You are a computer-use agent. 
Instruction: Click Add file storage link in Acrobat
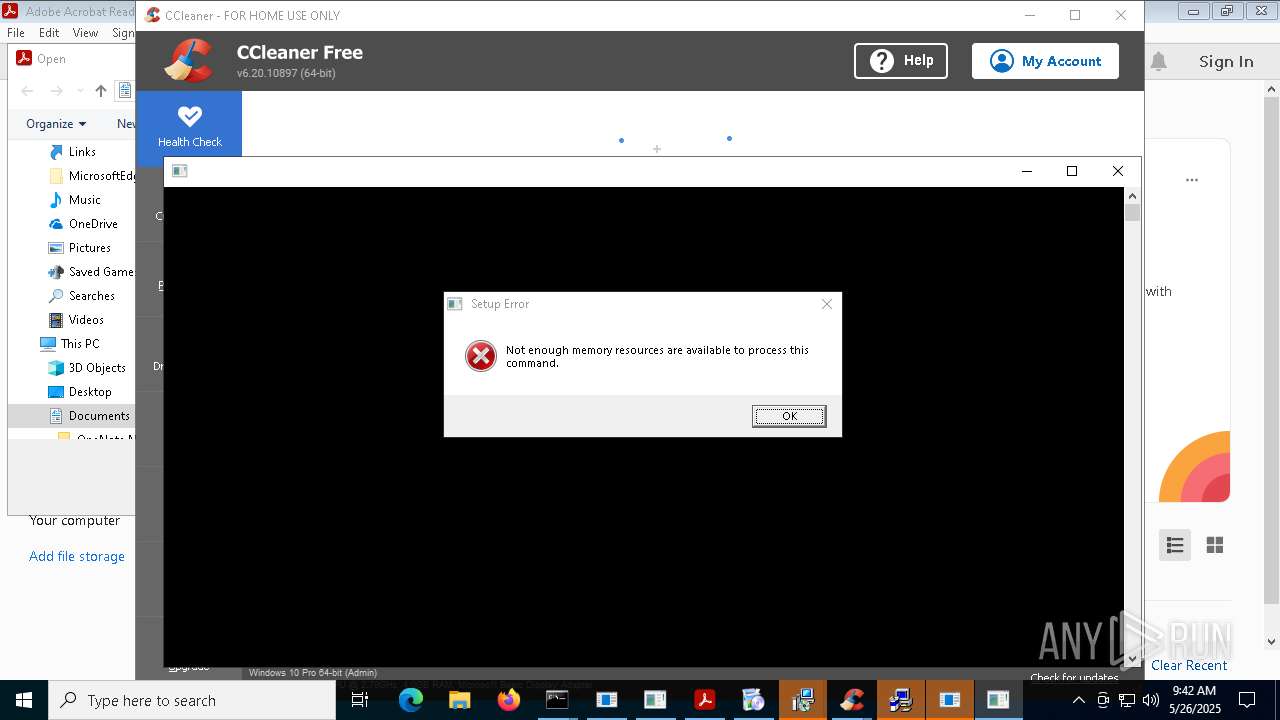(77, 557)
